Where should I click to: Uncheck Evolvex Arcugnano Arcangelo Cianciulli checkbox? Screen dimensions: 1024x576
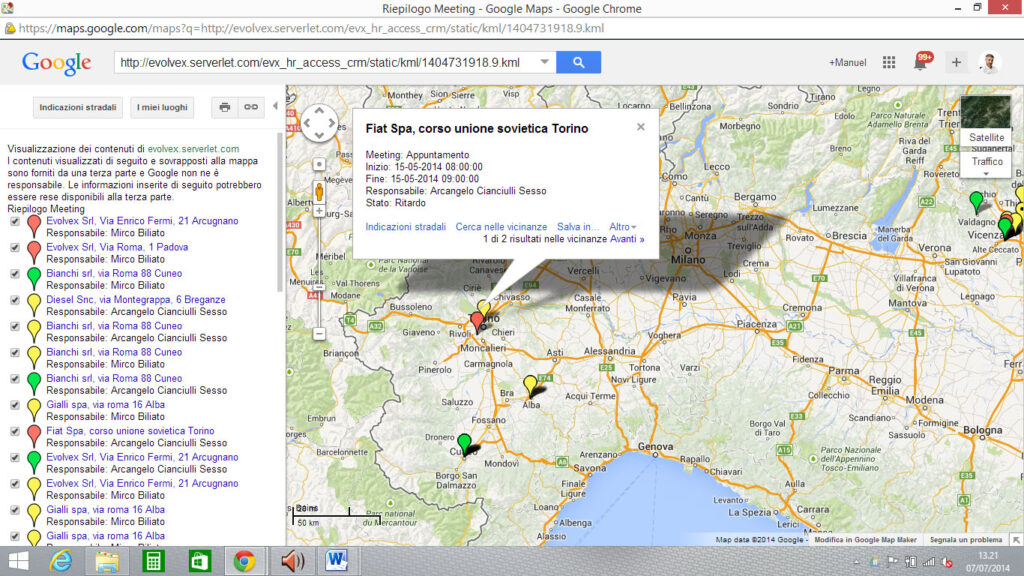tap(15, 457)
